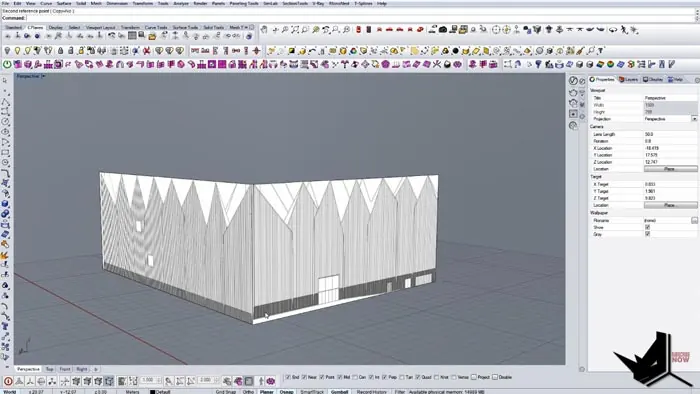
Task: Click the magnifier Zoom Window icon
Action: 305,30
